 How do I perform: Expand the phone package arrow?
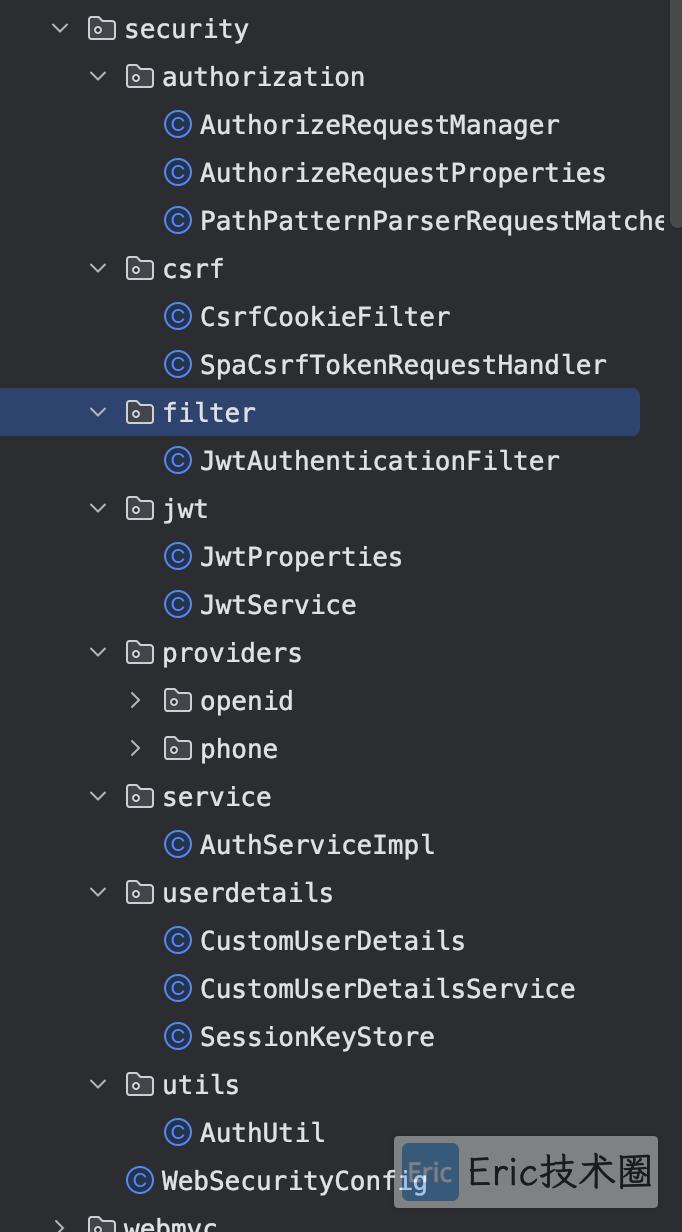pyautogui.click(x=136, y=749)
